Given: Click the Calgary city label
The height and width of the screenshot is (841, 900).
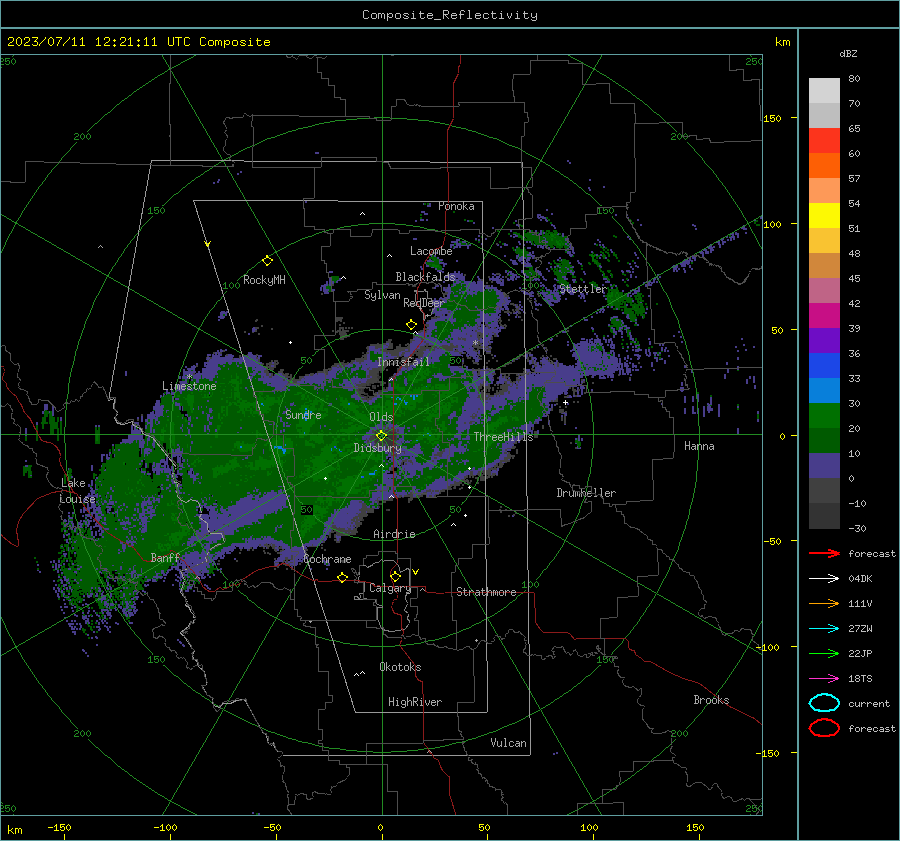Looking at the screenshot, I should tap(390, 588).
